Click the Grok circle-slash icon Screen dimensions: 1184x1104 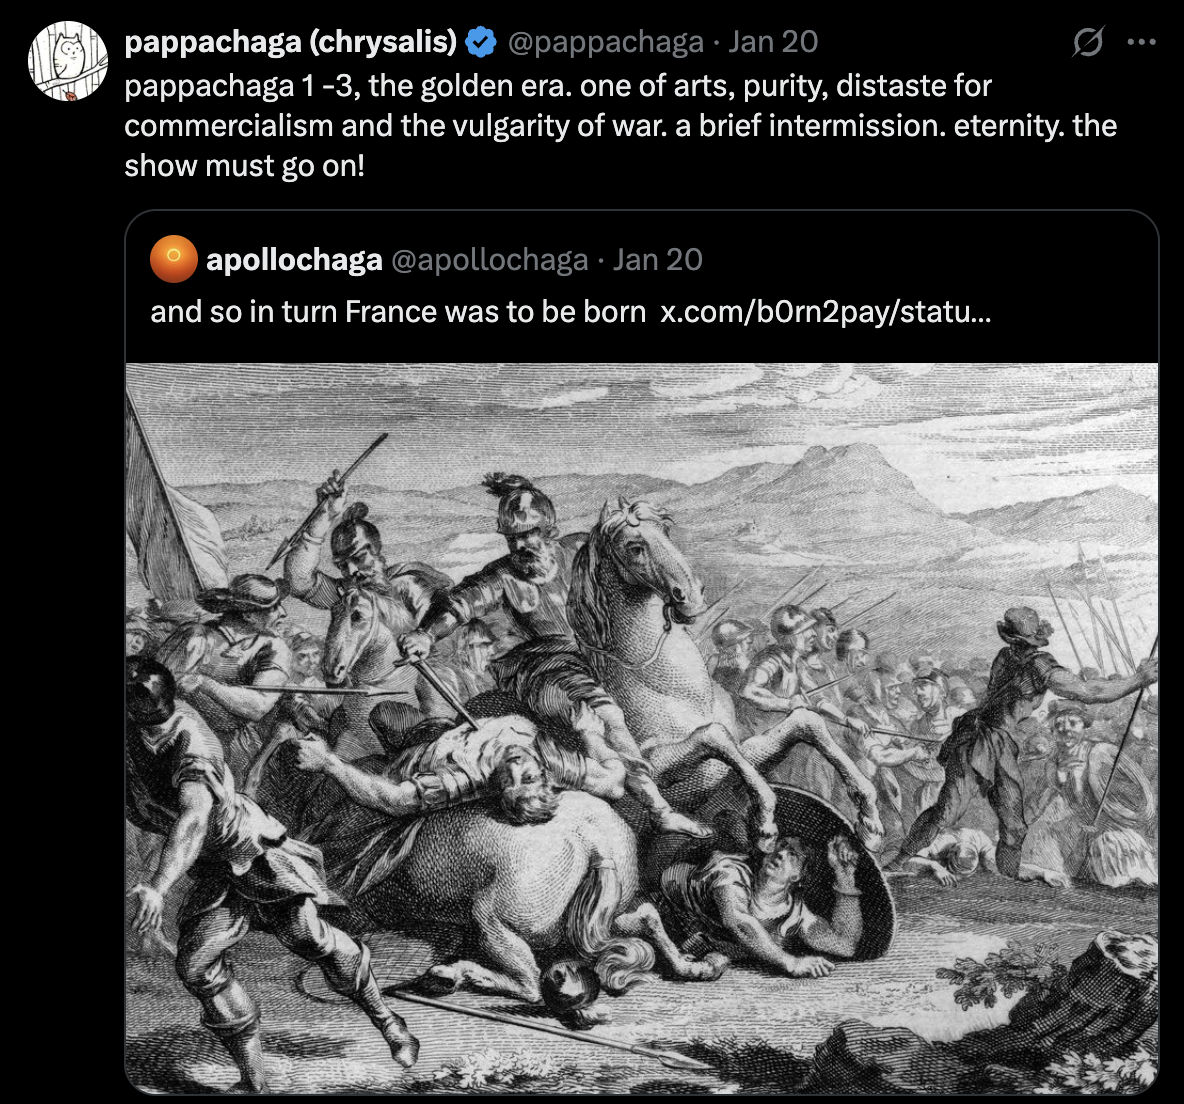point(1087,43)
